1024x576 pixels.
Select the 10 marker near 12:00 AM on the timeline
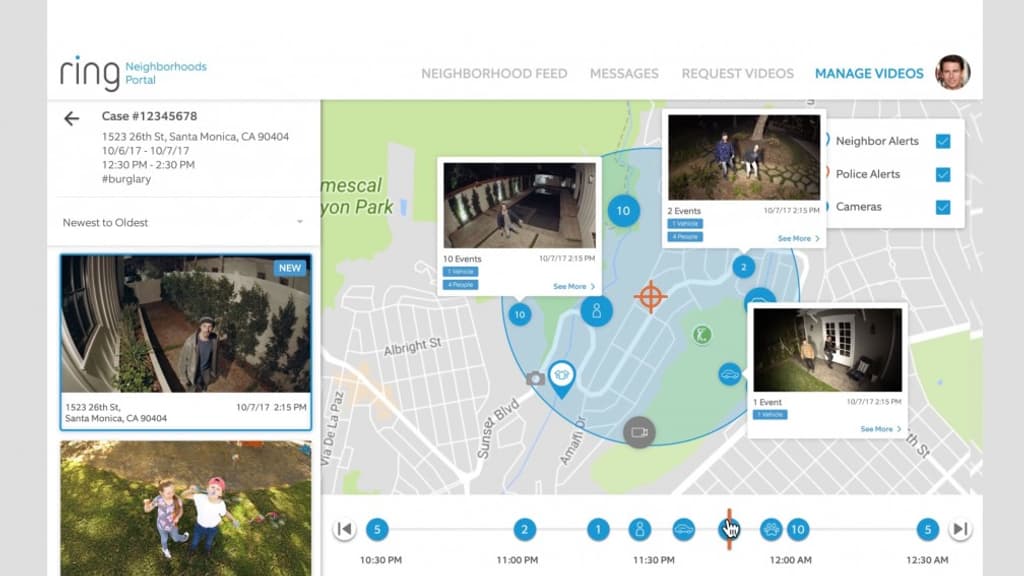pyautogui.click(x=797, y=529)
